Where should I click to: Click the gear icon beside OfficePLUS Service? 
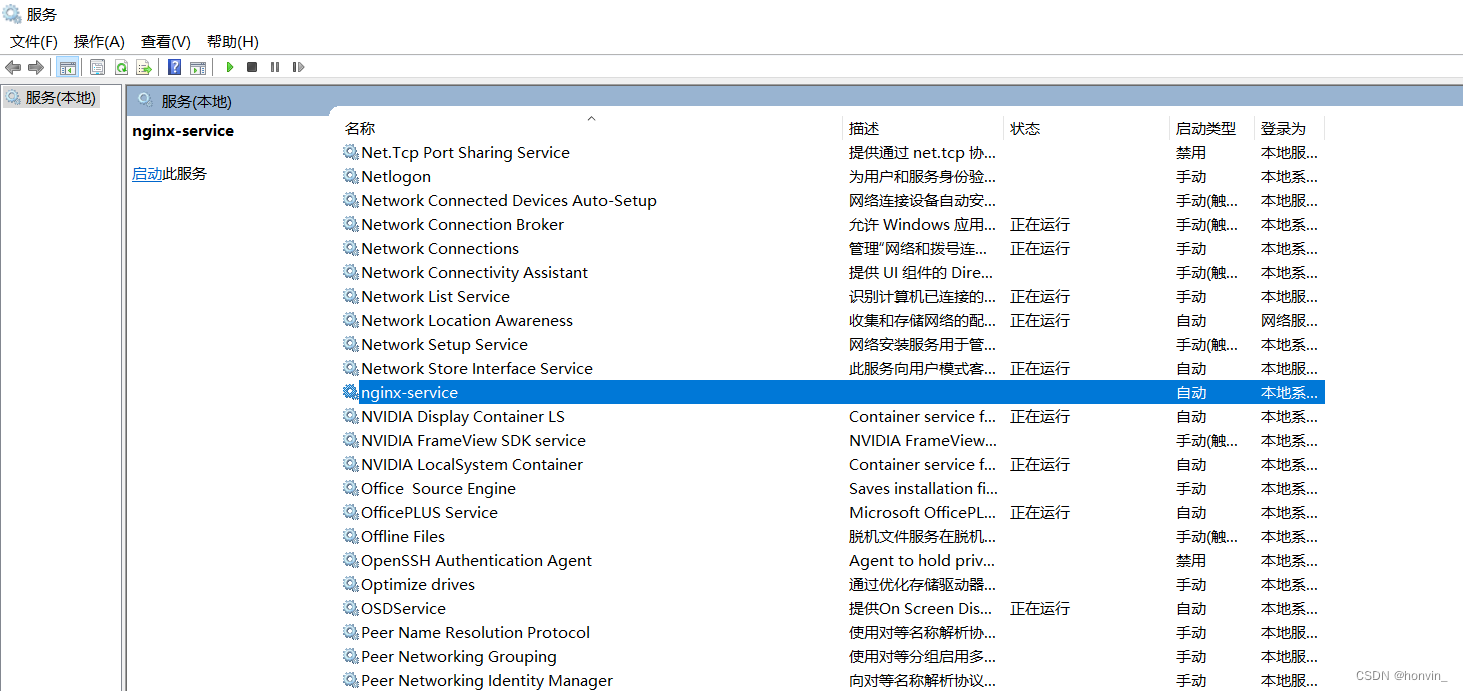point(351,512)
